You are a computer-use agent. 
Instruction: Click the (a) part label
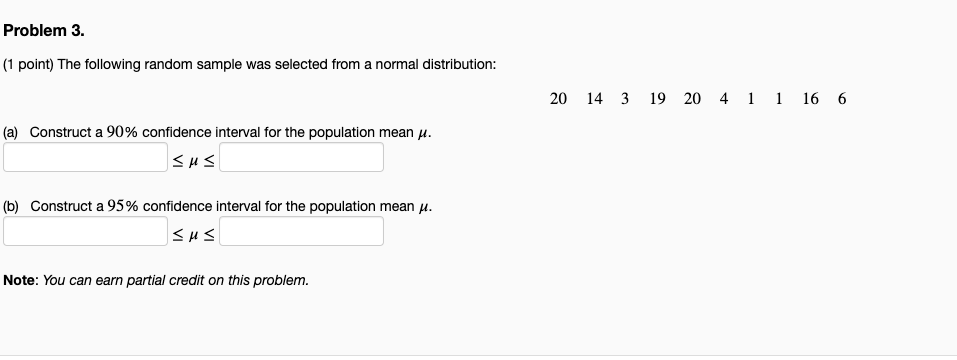[11, 132]
